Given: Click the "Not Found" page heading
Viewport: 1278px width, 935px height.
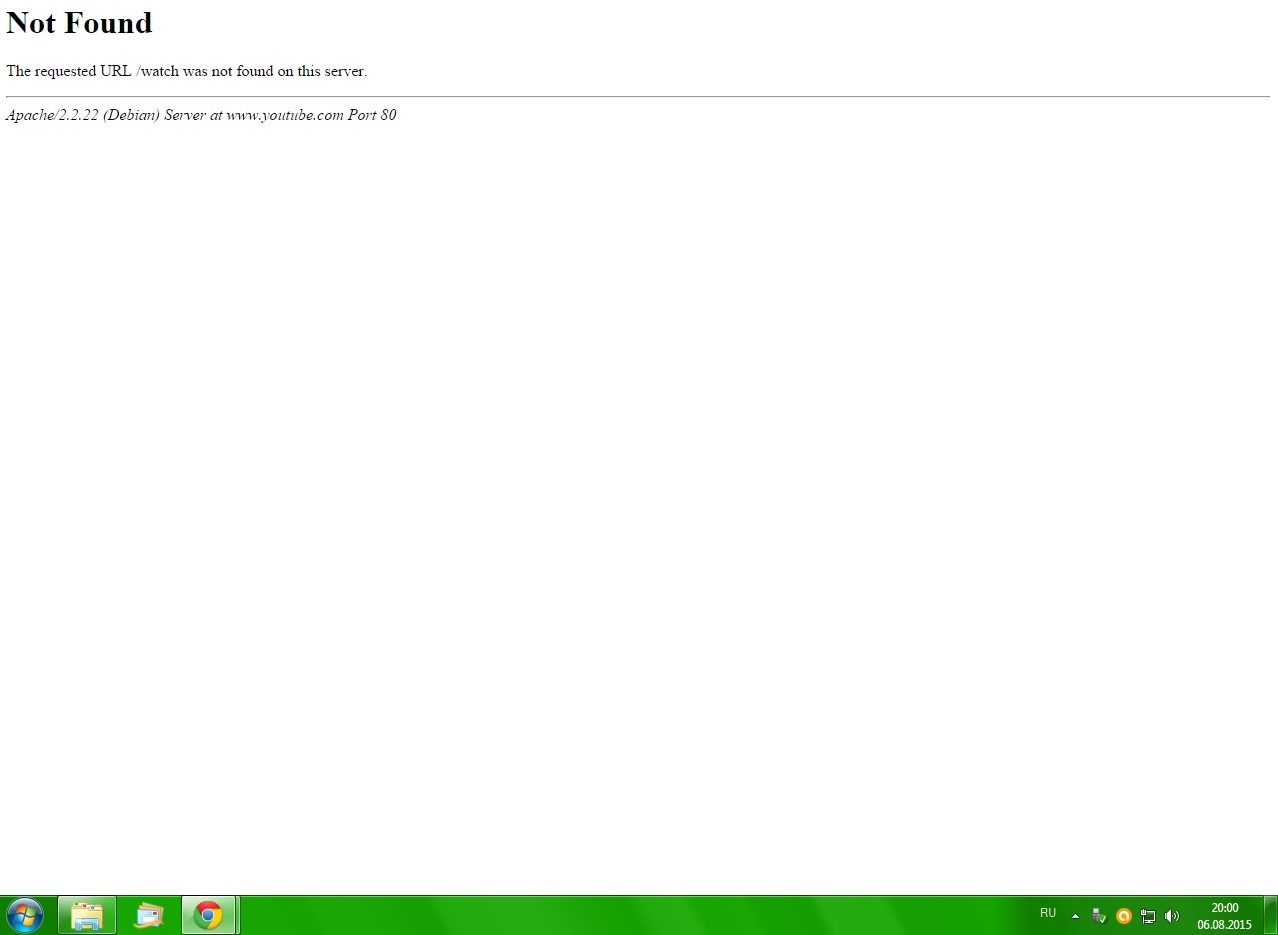Looking at the screenshot, I should [x=79, y=23].
